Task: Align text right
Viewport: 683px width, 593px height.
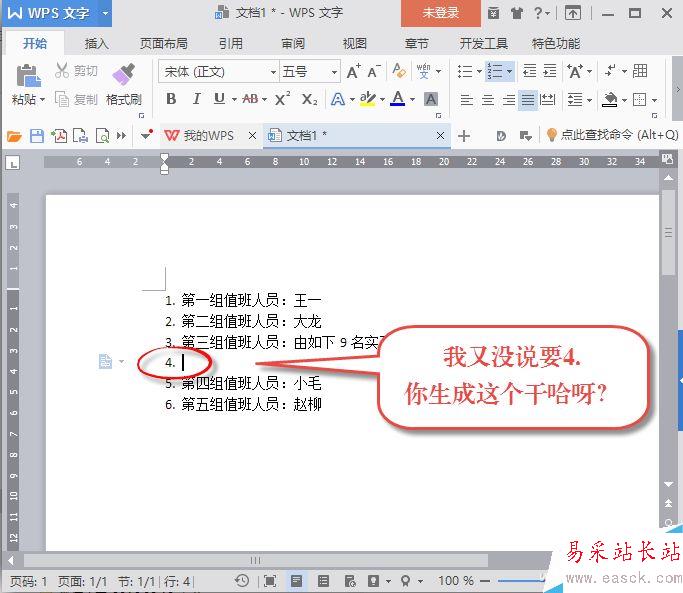Action: (508, 100)
